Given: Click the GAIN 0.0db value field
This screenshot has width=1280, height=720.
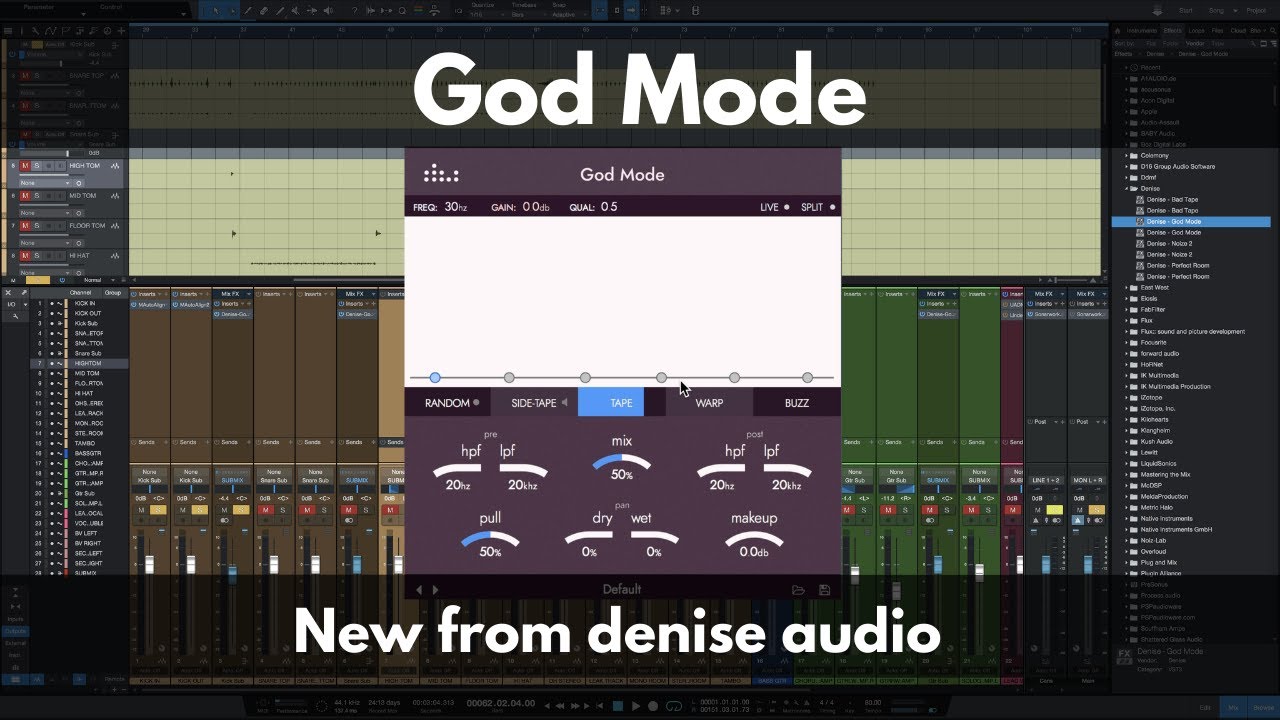Looking at the screenshot, I should (x=536, y=207).
